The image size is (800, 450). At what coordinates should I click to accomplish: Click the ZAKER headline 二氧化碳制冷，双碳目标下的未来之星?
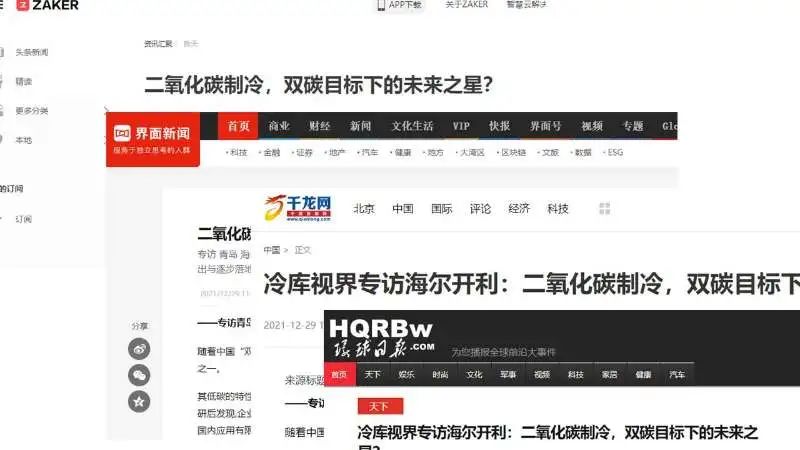coord(319,85)
